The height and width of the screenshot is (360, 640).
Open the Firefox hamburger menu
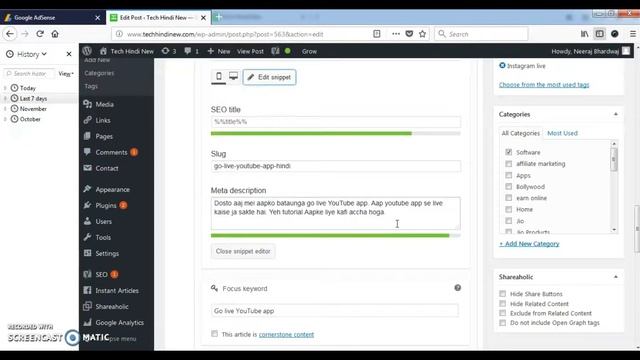click(x=633, y=34)
